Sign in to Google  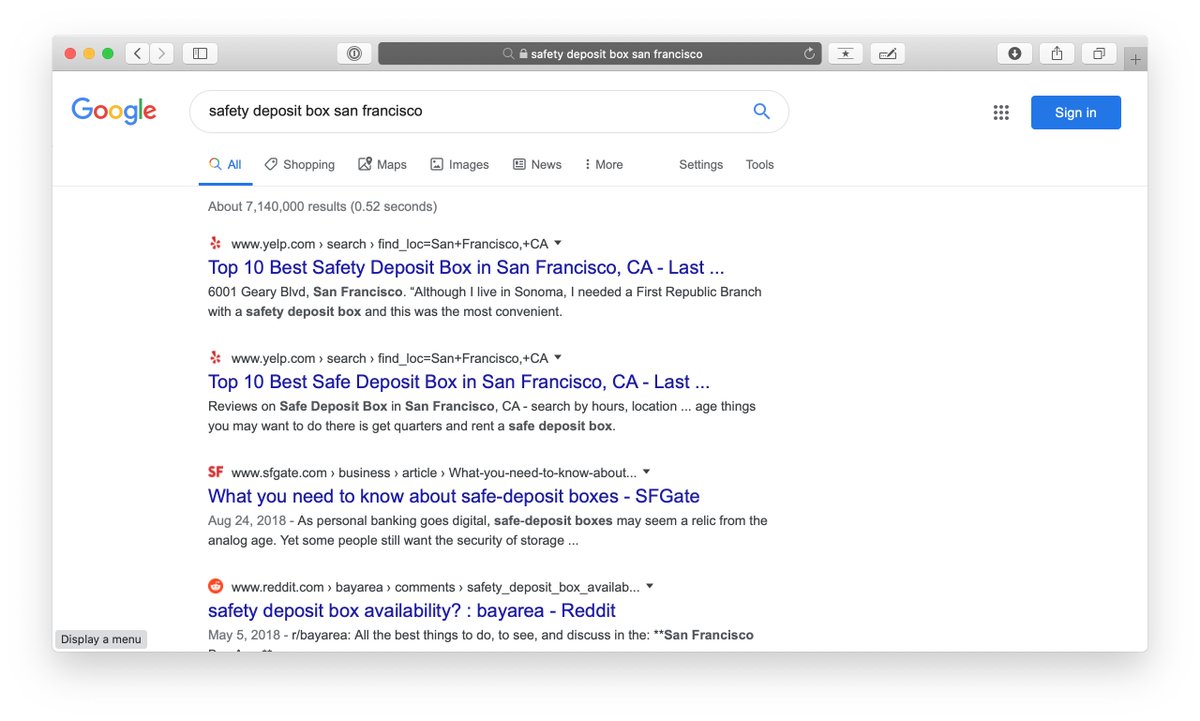point(1076,112)
